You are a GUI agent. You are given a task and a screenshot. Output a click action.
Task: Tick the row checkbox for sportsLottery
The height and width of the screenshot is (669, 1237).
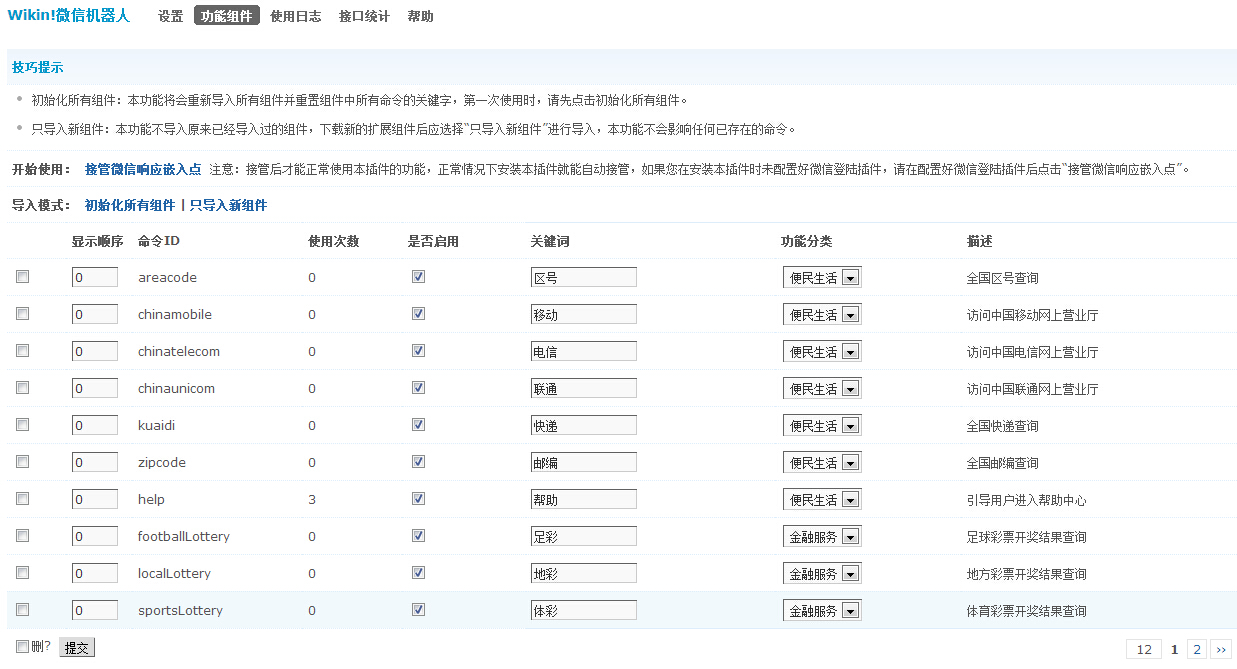point(23,610)
